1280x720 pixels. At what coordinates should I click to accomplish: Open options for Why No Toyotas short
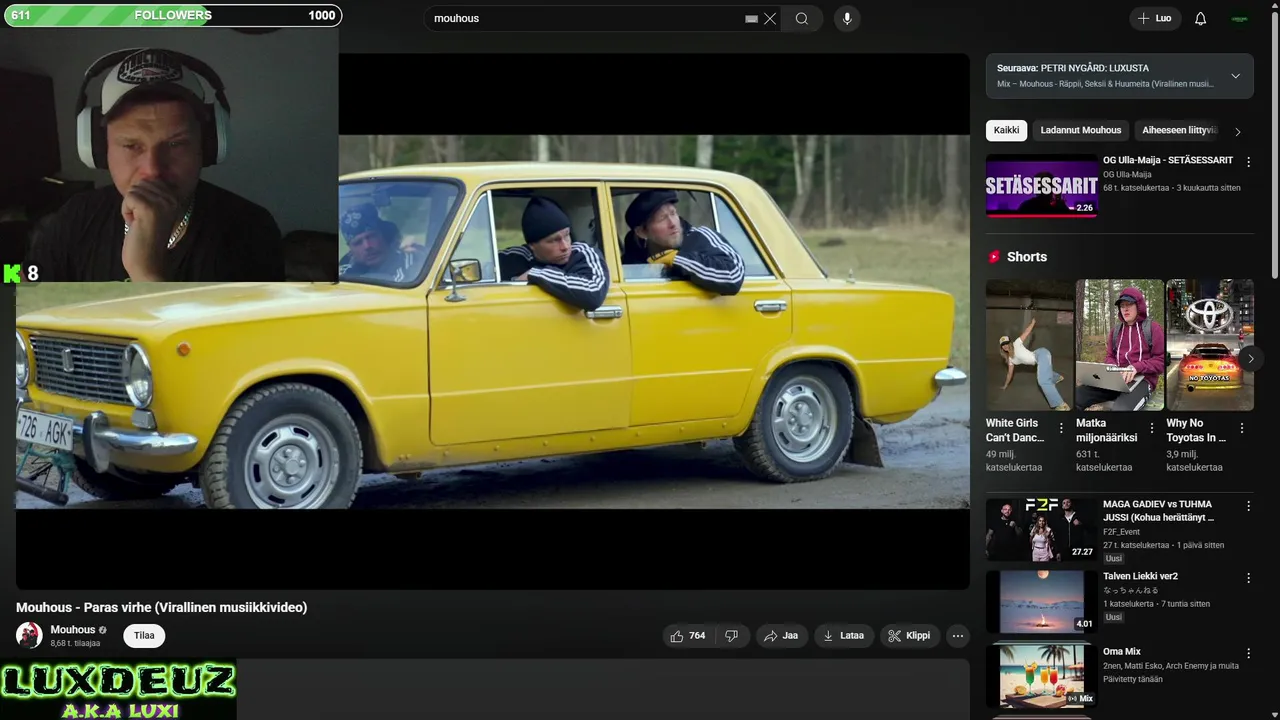(x=1242, y=428)
